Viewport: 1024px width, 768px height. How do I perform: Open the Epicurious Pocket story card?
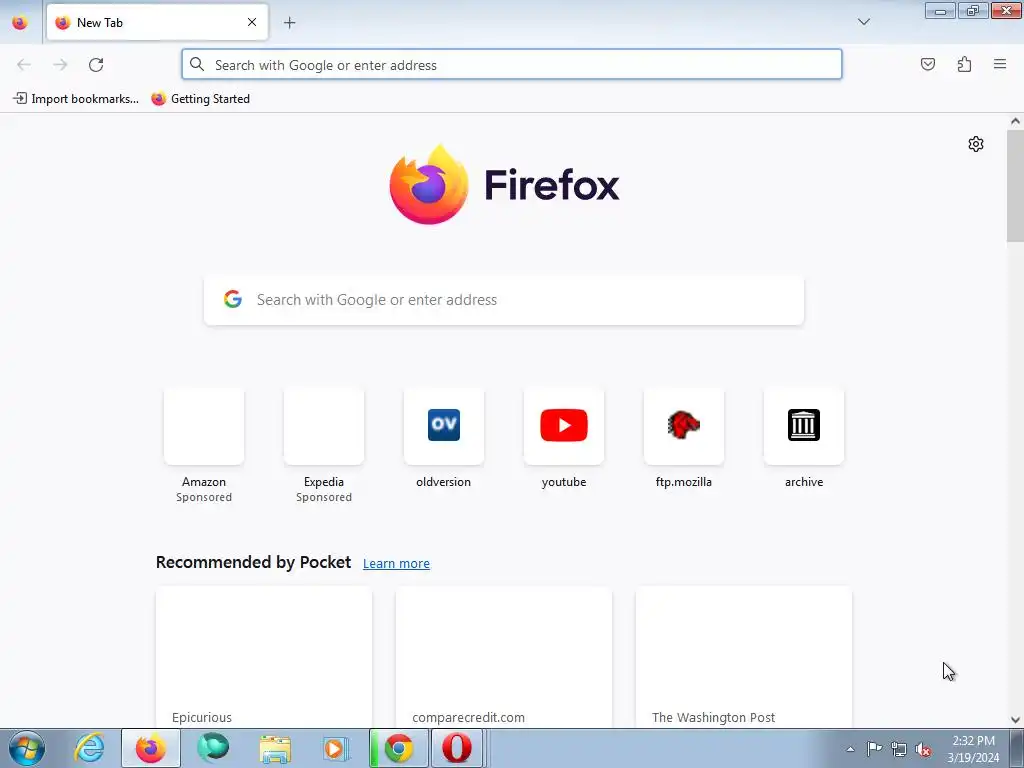click(x=264, y=657)
